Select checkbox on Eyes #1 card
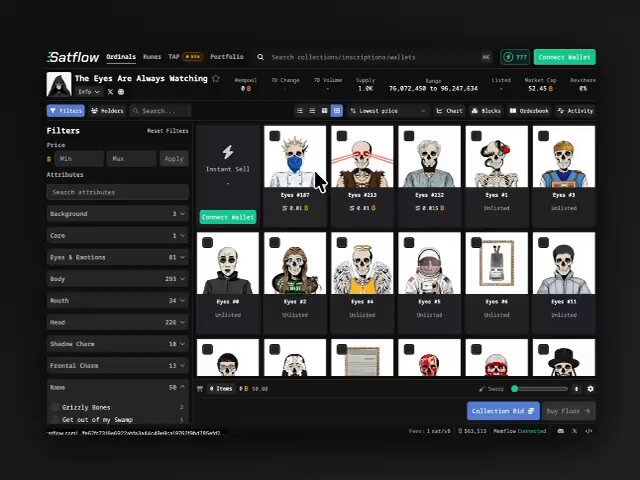640x480 pixels. coord(476,136)
